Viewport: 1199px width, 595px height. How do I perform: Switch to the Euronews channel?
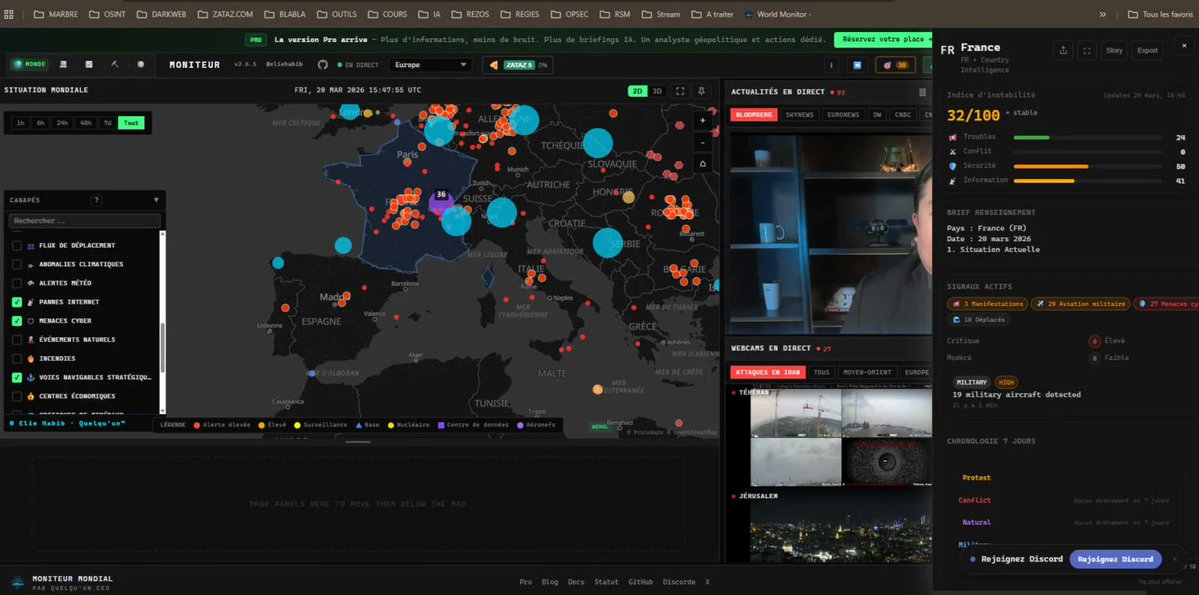click(843, 115)
